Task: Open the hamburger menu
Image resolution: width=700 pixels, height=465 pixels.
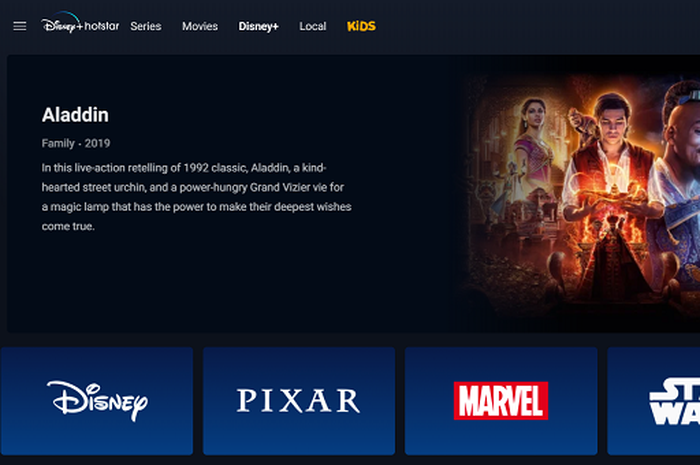Action: (x=20, y=26)
